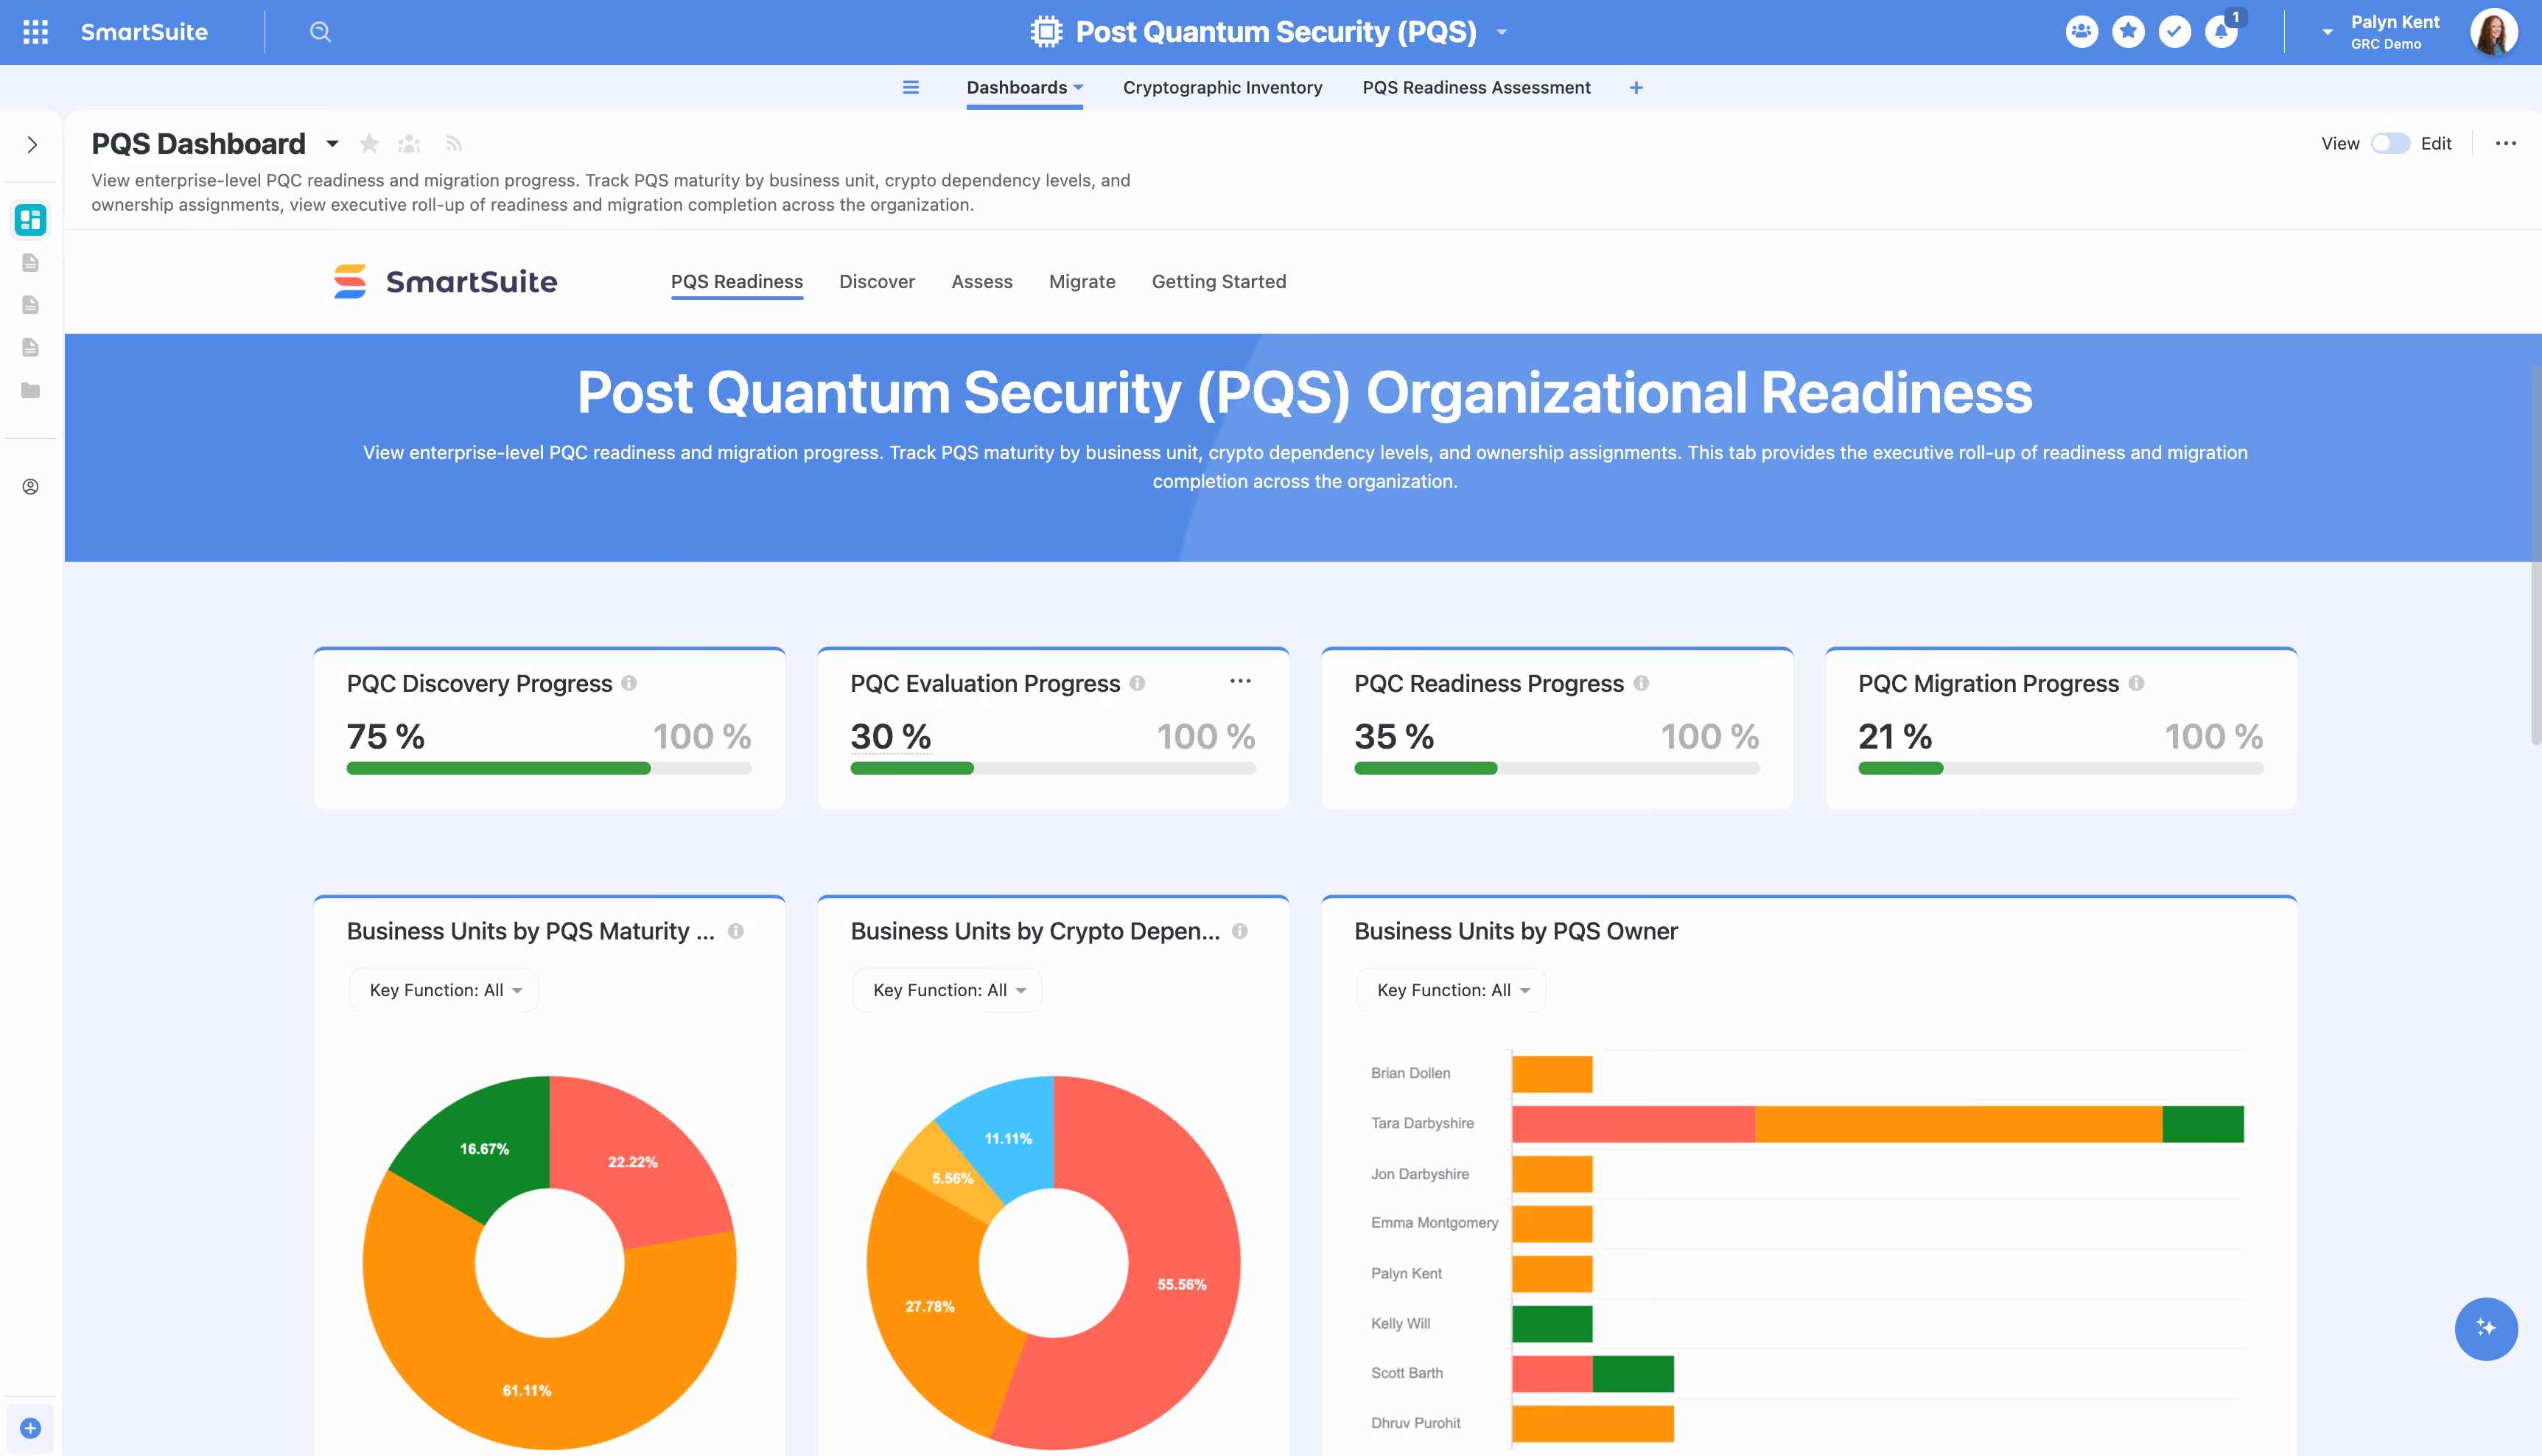Open dashboard more options ellipsis
Viewport: 2542px width, 1456px height.
click(x=2505, y=144)
